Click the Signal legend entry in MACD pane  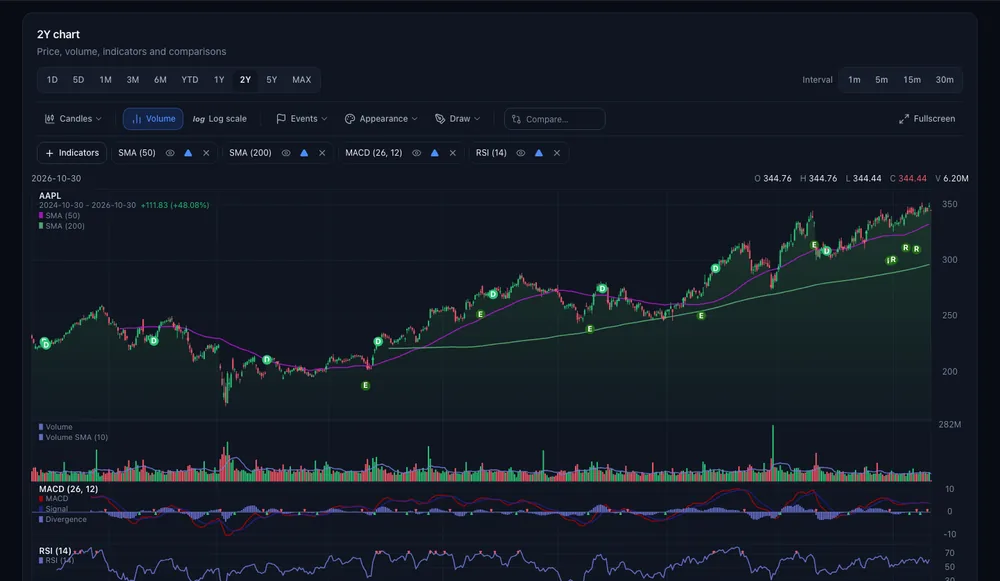tap(54, 509)
